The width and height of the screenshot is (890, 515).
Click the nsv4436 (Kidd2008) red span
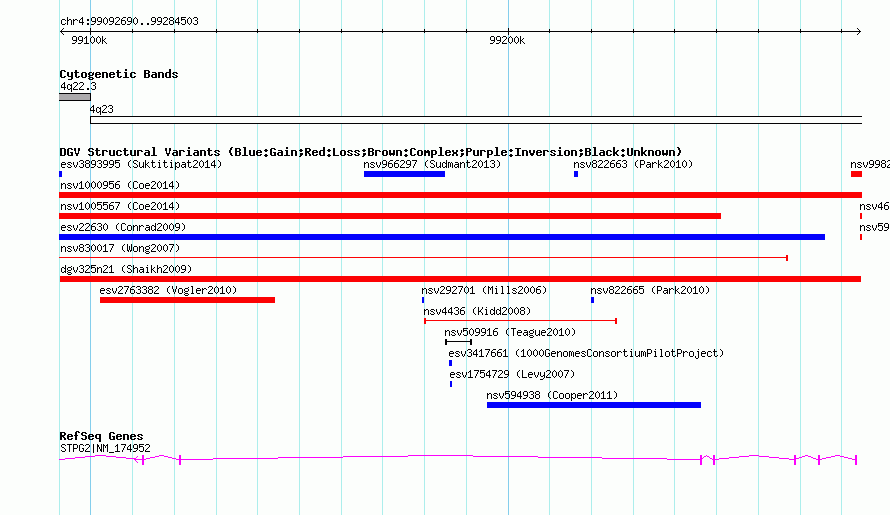click(x=520, y=321)
